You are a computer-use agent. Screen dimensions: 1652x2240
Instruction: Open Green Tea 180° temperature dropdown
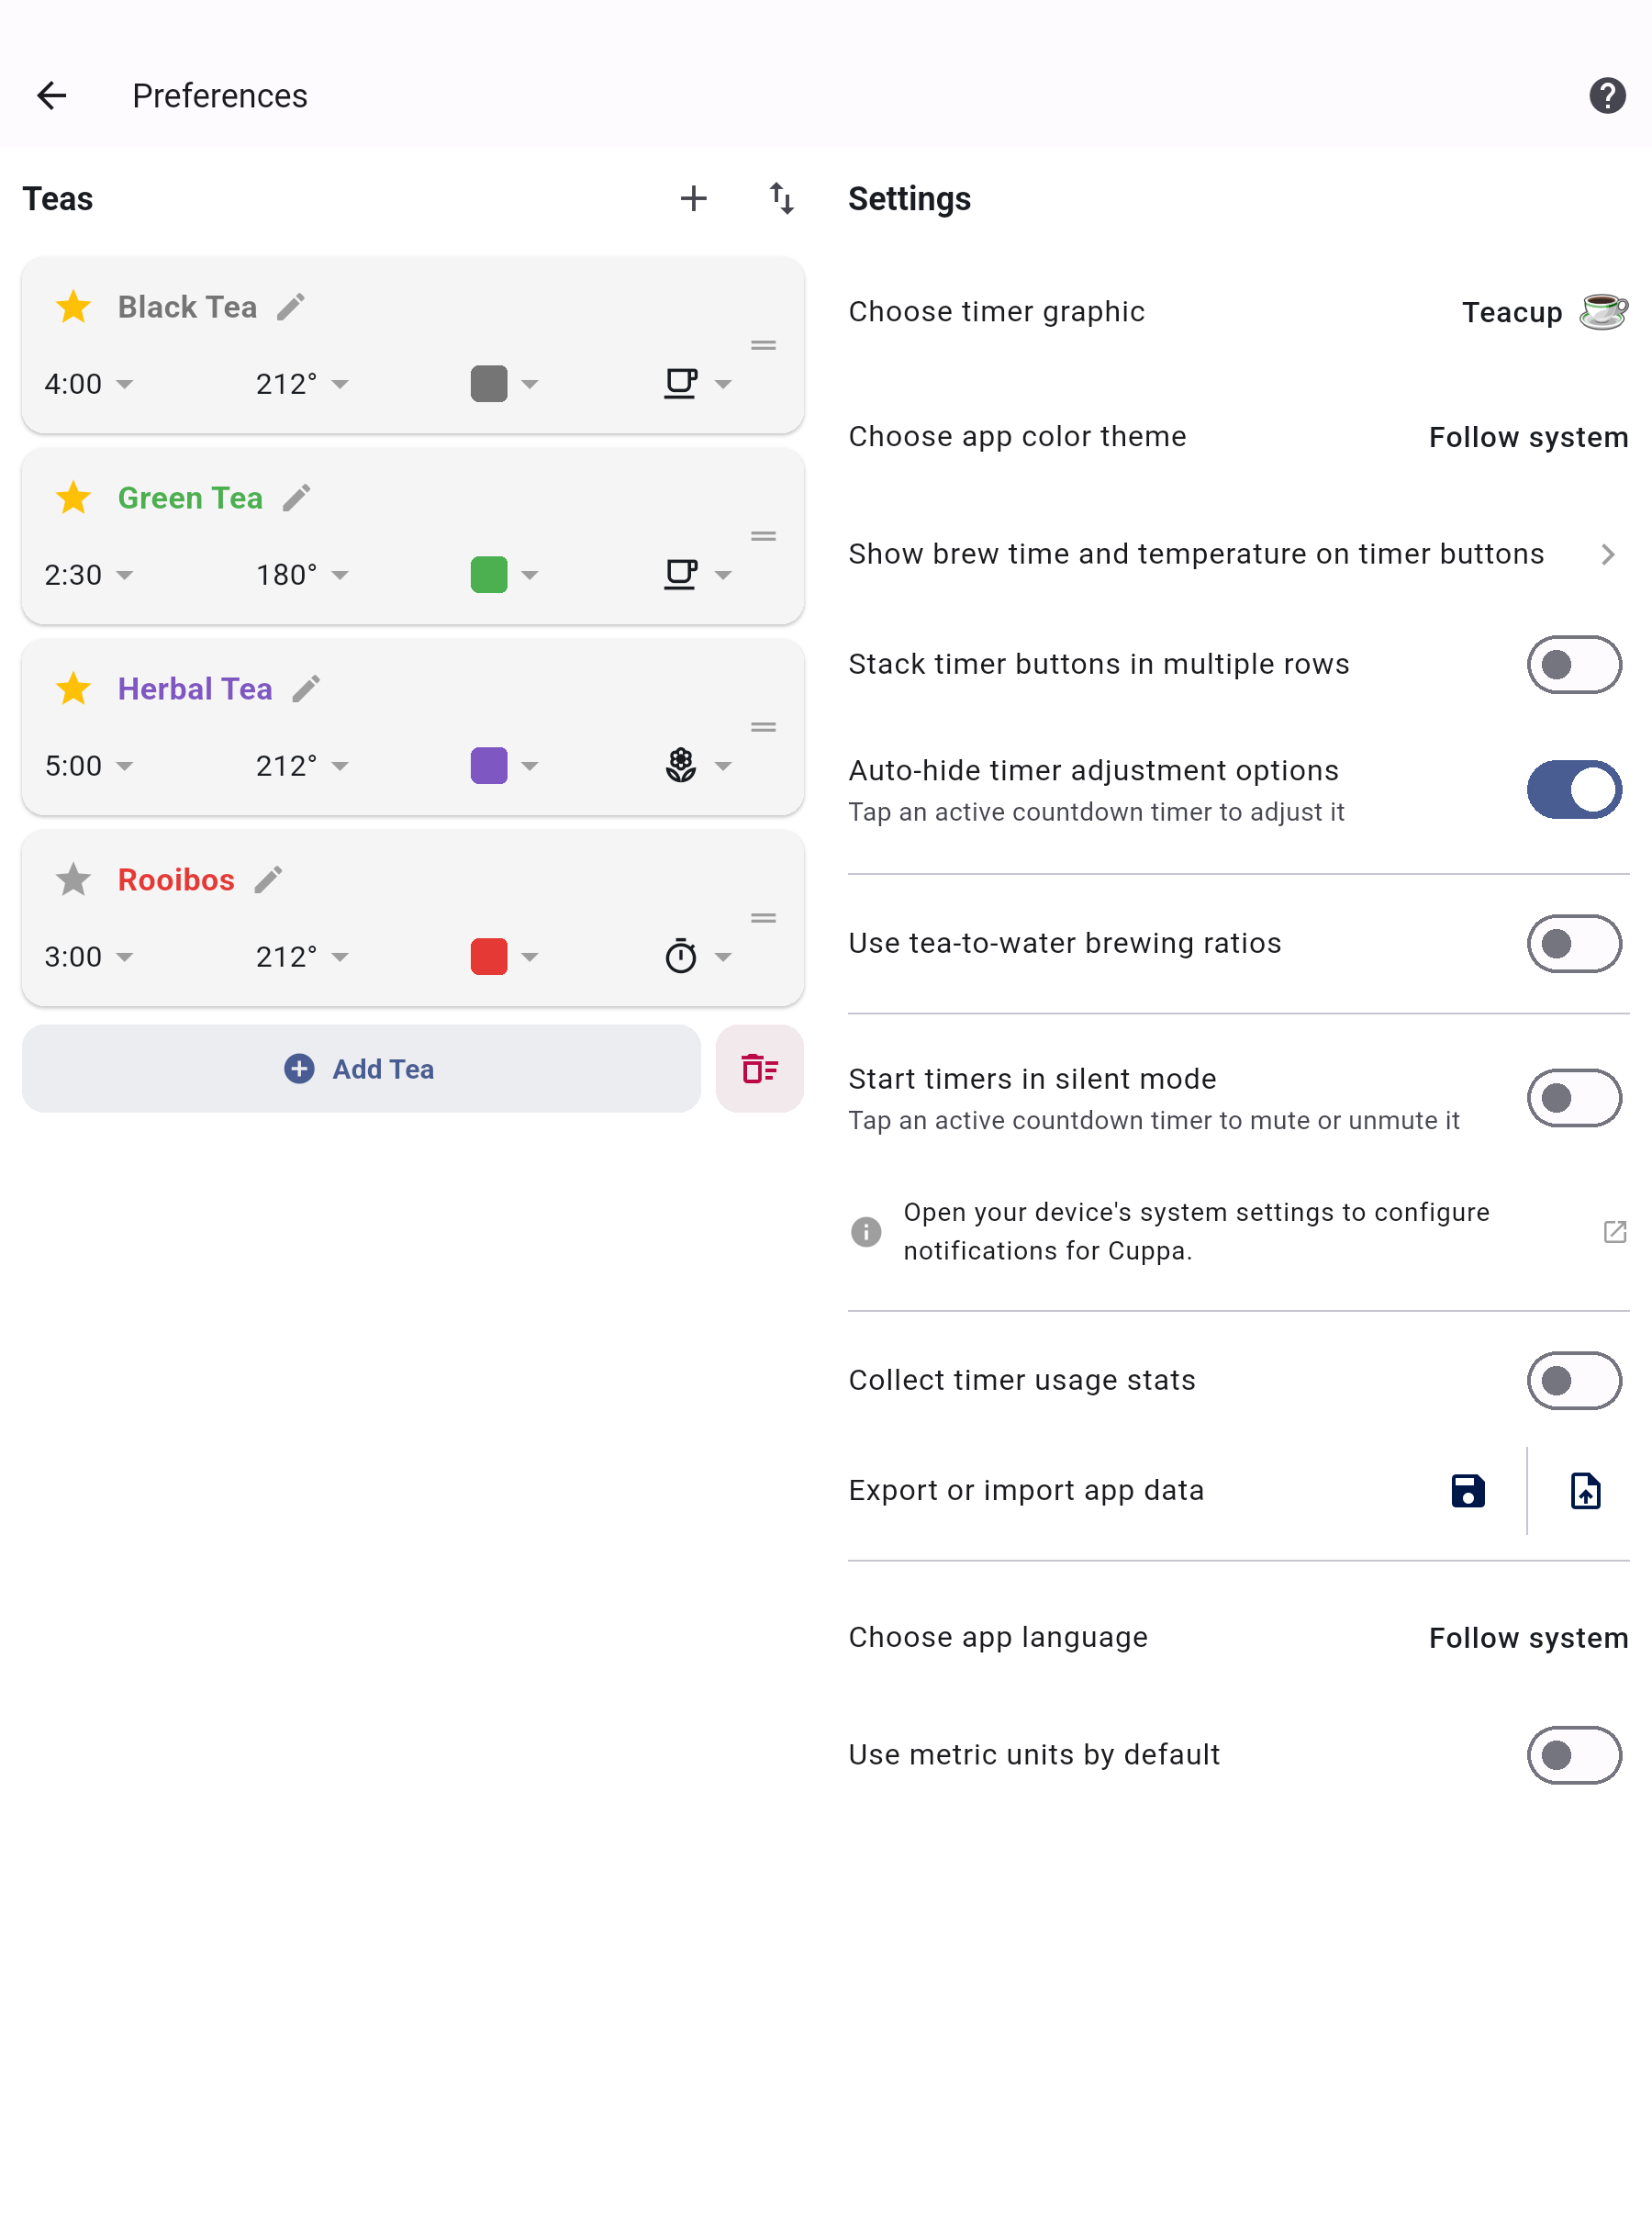coord(302,575)
